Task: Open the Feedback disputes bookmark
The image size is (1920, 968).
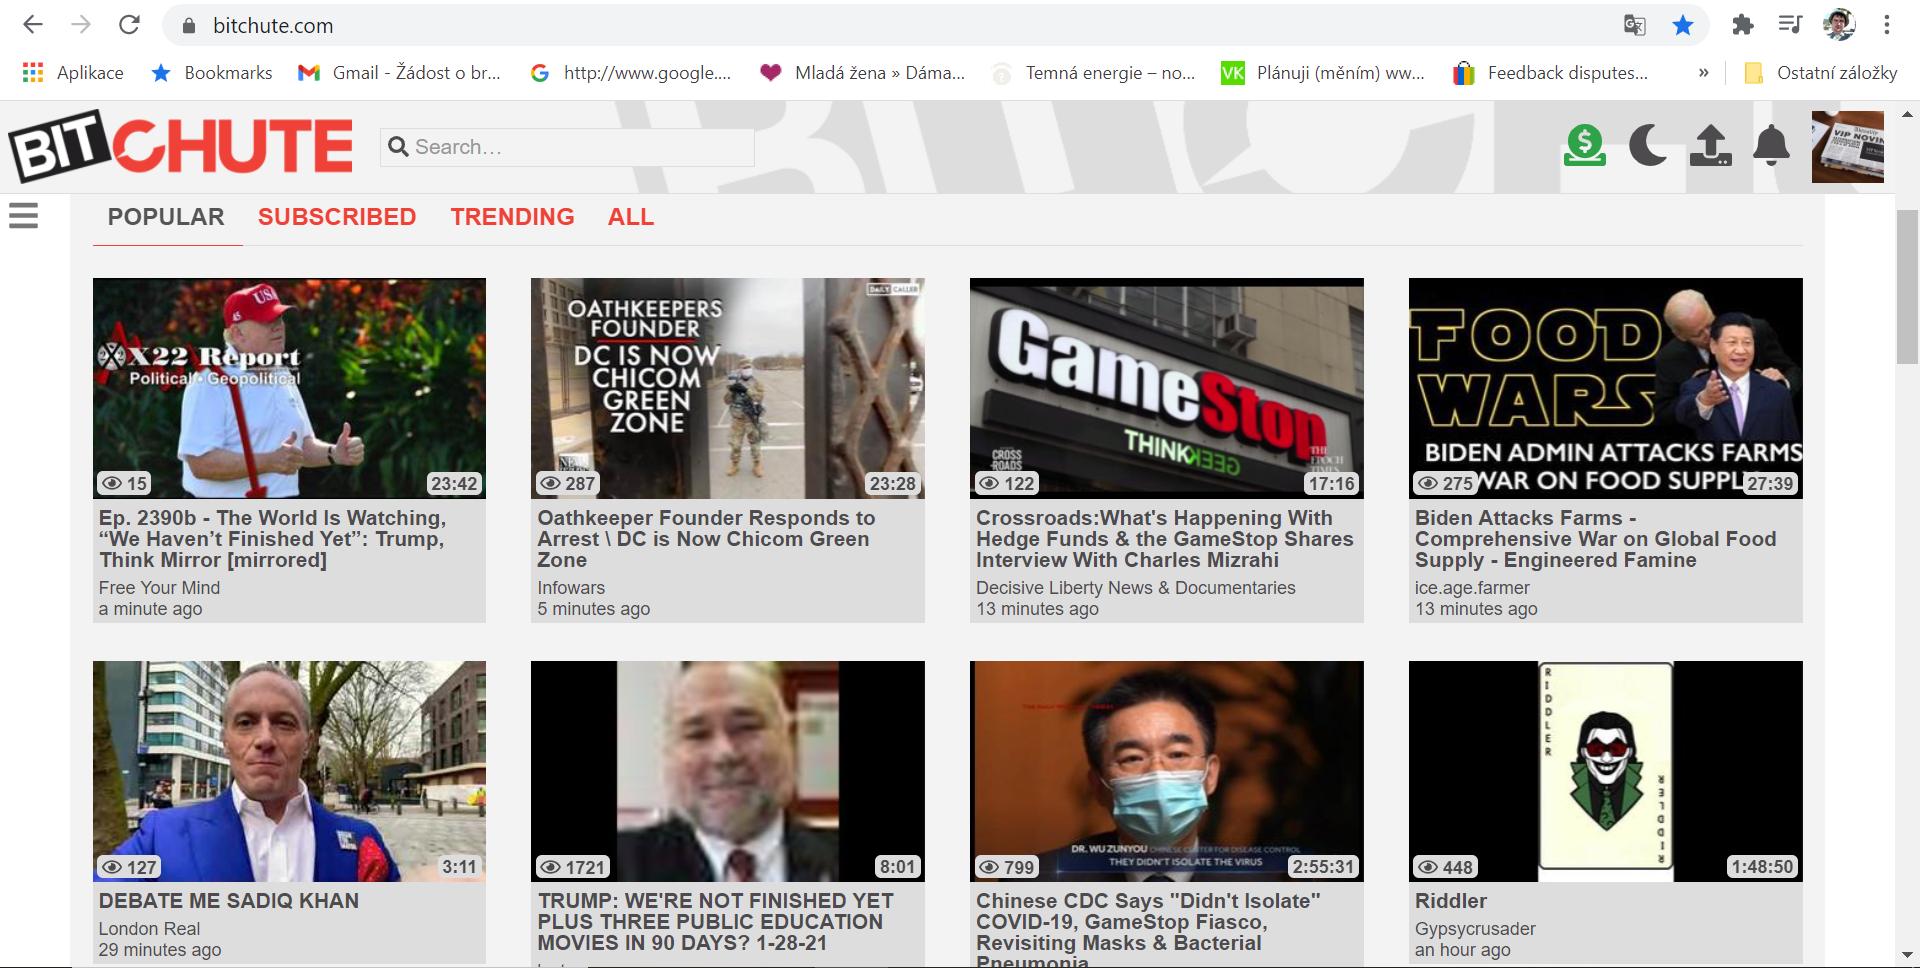Action: (1550, 73)
